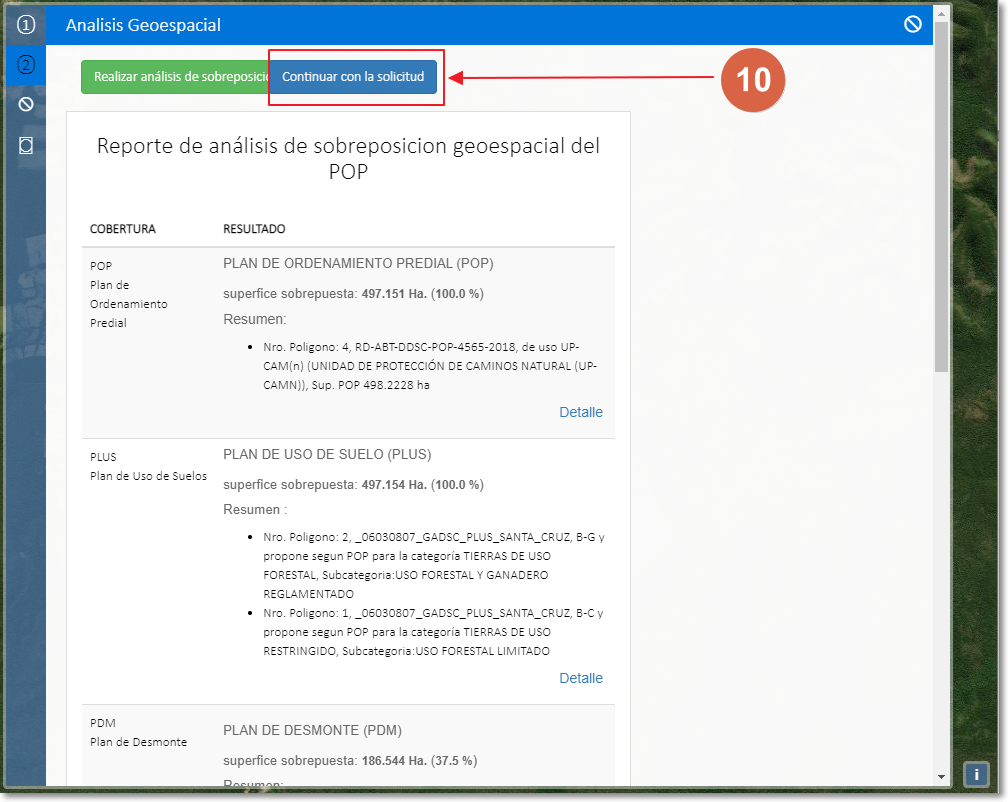The height and width of the screenshot is (802, 1008).
Task: Click the Analisis Geoespacial panel title
Action: [x=143, y=25]
